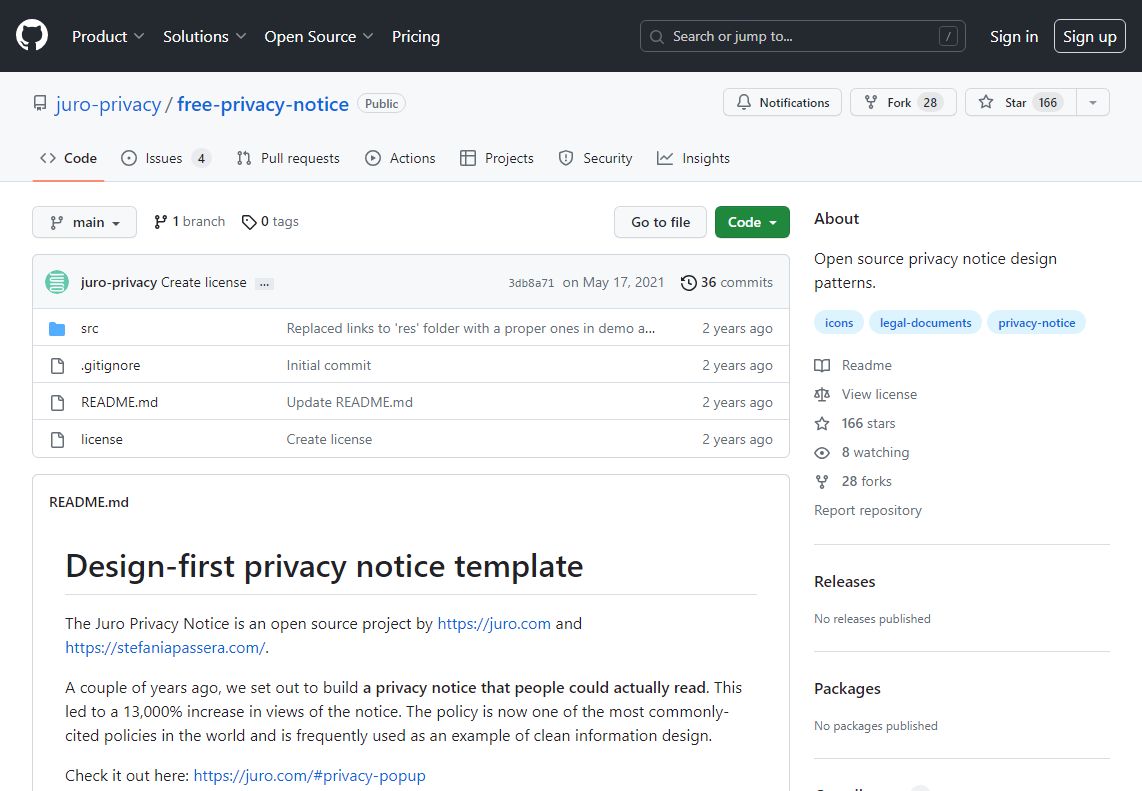Viewport: 1142px width, 791px height.
Task: Click the Security shield icon
Action: (x=566, y=158)
